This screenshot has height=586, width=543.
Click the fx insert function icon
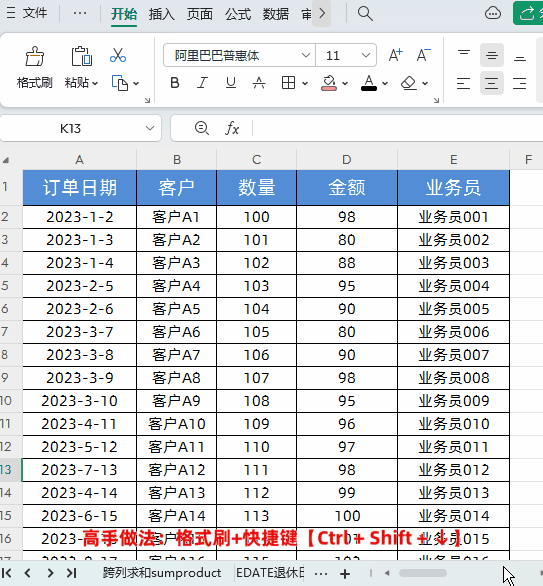(232, 129)
